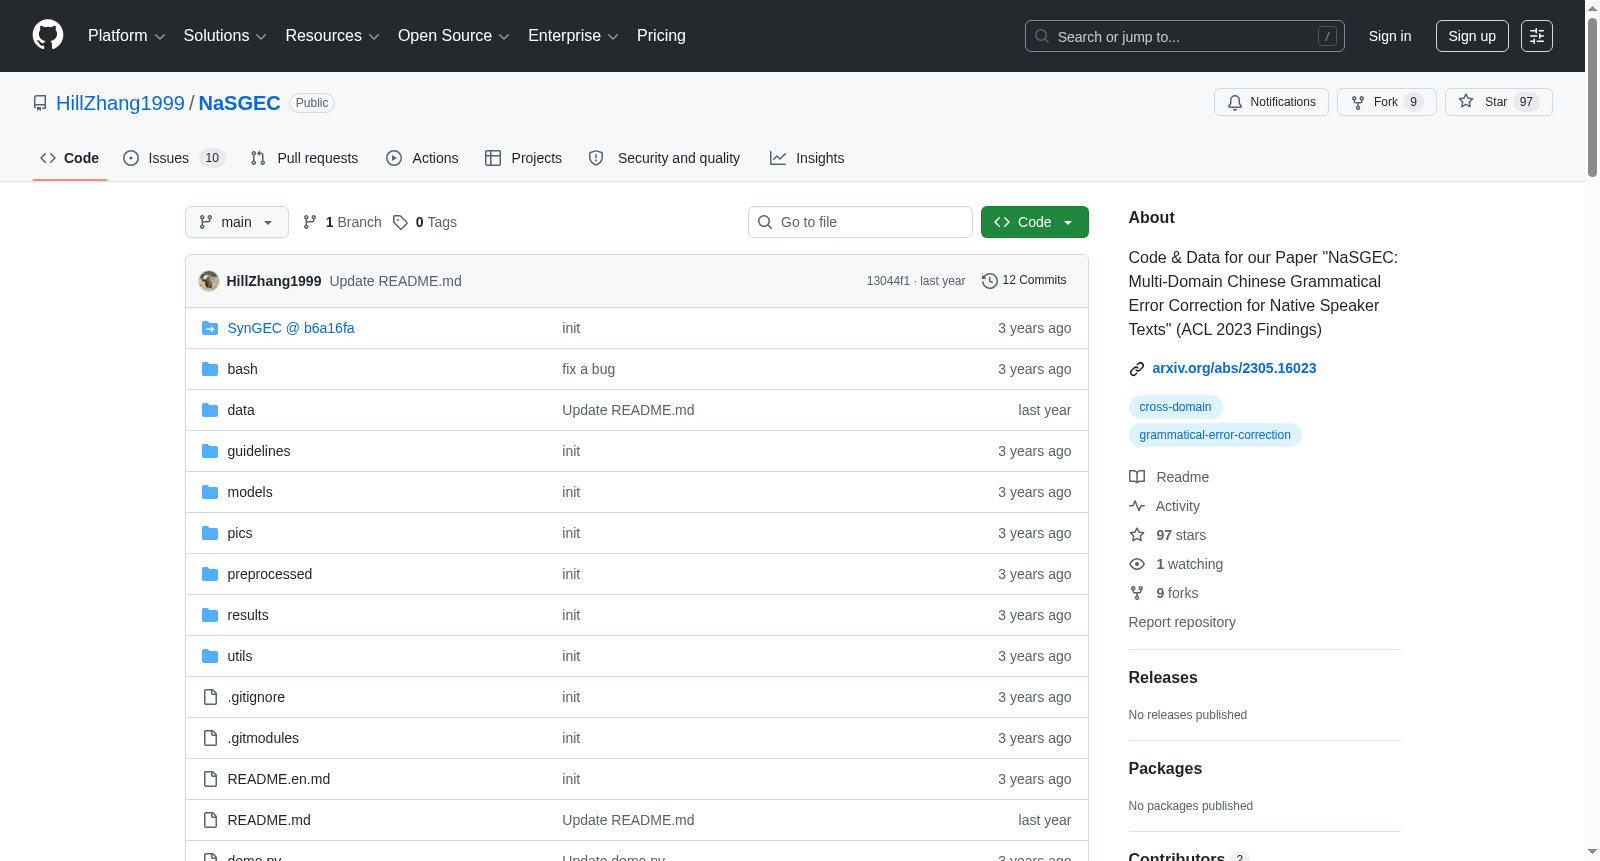Click the commit history clock icon
Screen dimensions: 1600x861
pyautogui.click(x=990, y=281)
